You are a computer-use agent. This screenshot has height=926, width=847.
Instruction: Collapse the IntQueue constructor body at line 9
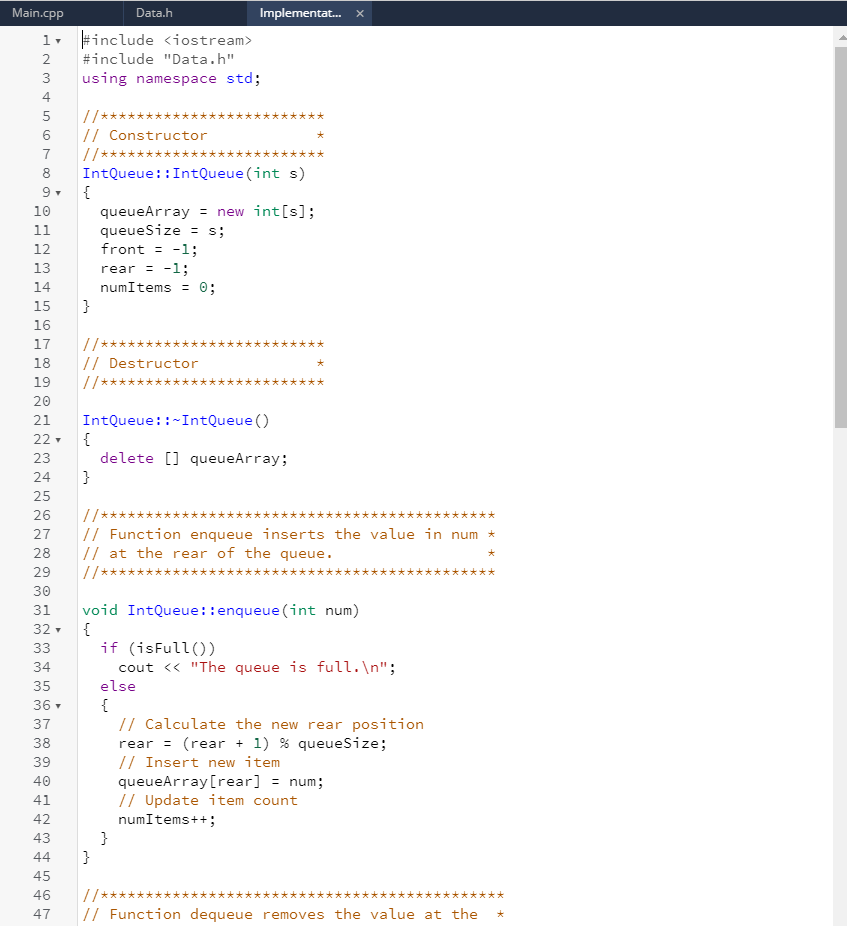click(60, 191)
